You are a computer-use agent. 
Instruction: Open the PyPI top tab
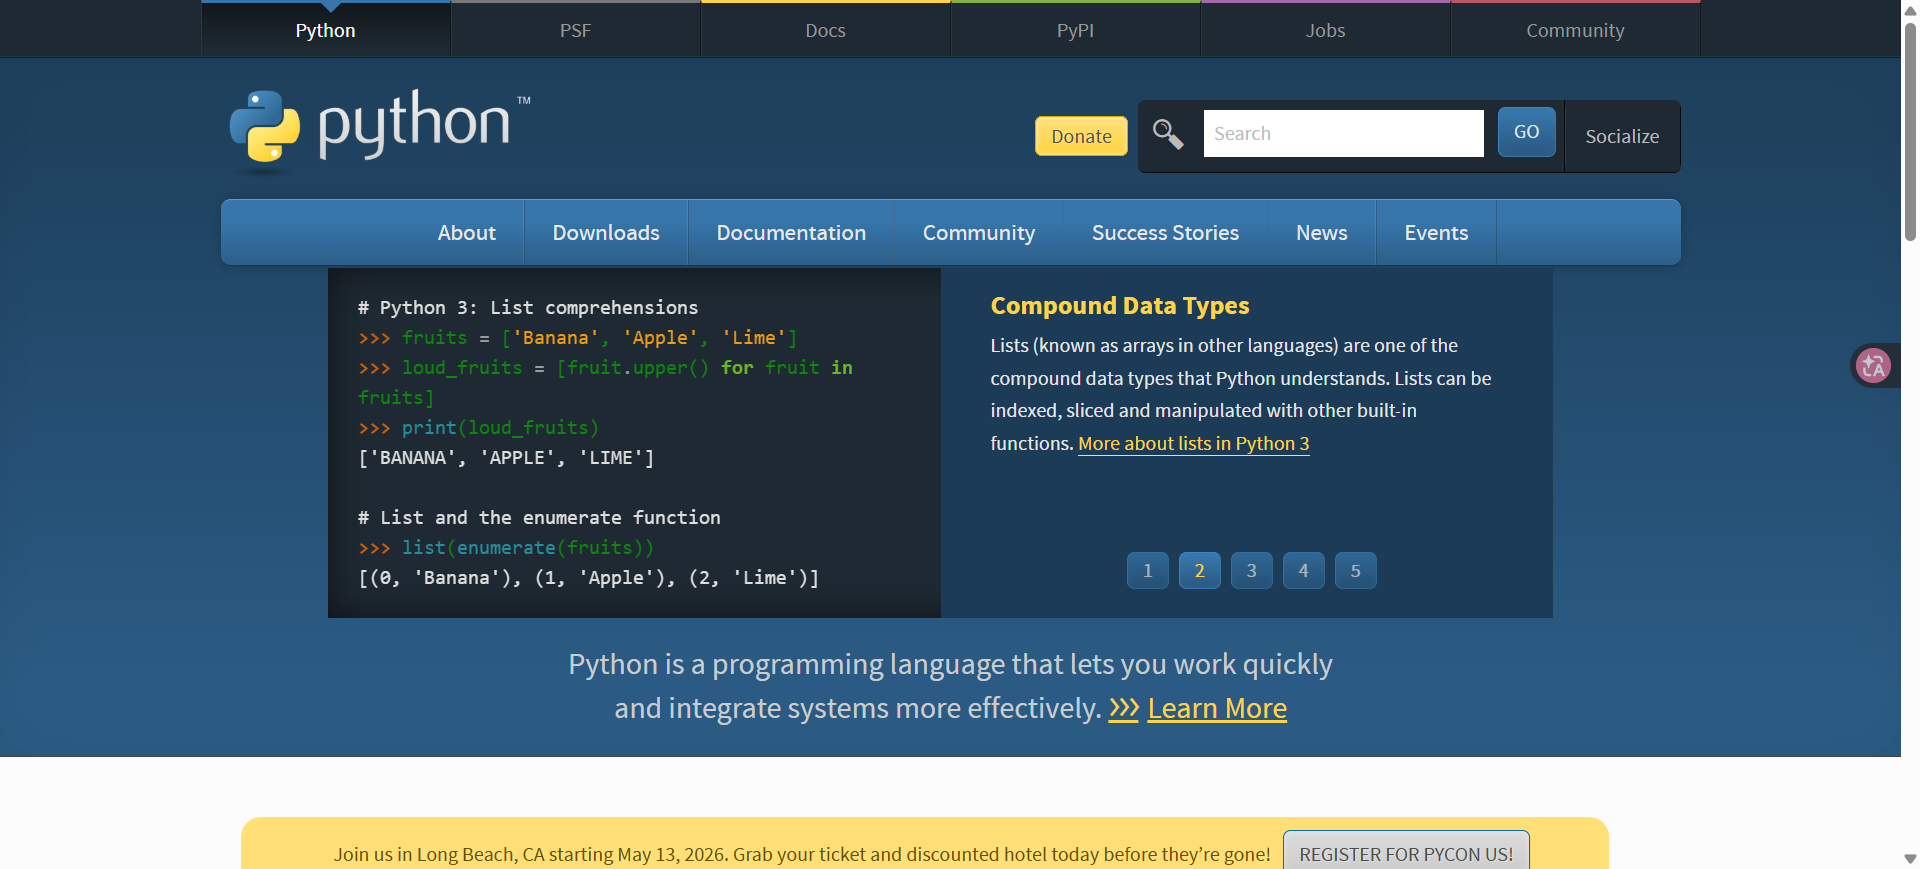[1076, 30]
